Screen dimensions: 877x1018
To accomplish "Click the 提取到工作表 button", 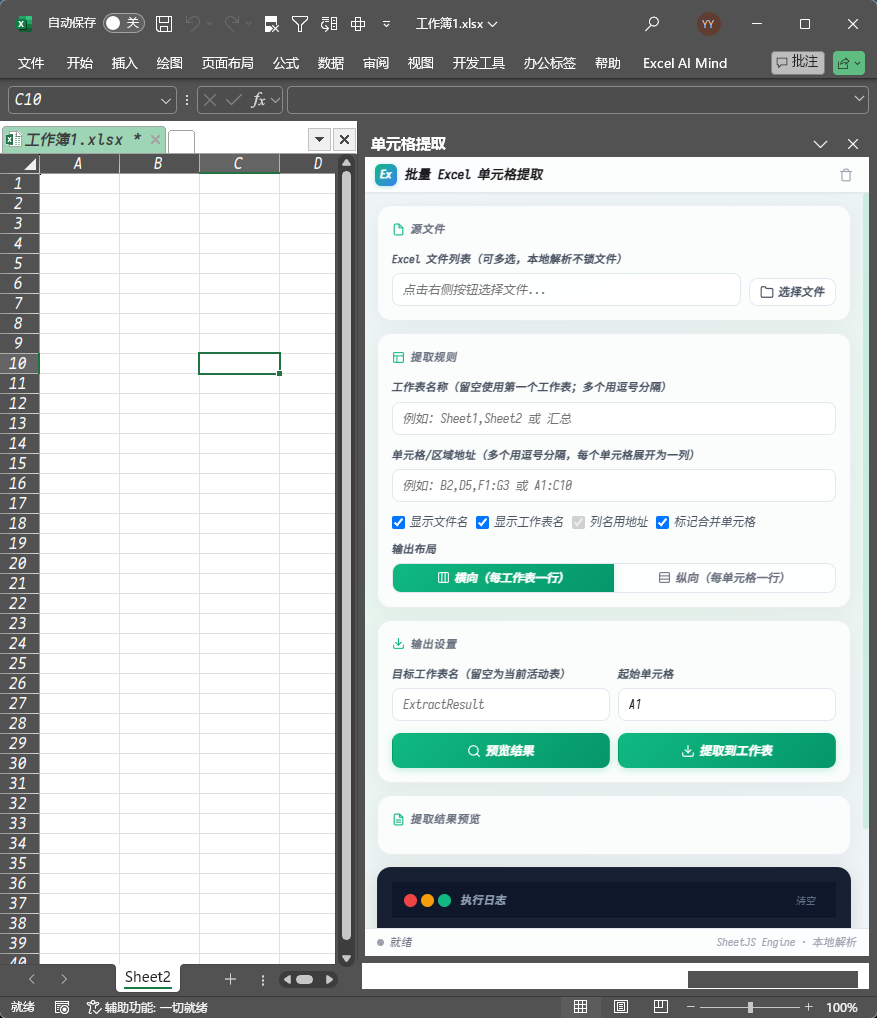I will 726,751.
